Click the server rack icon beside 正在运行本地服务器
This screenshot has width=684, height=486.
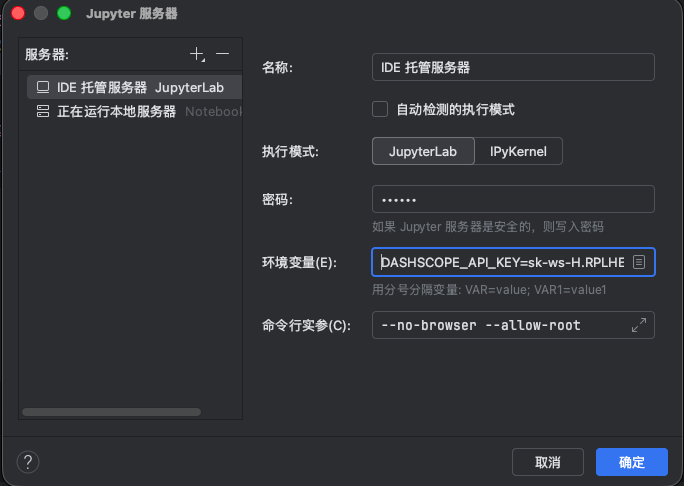click(43, 111)
